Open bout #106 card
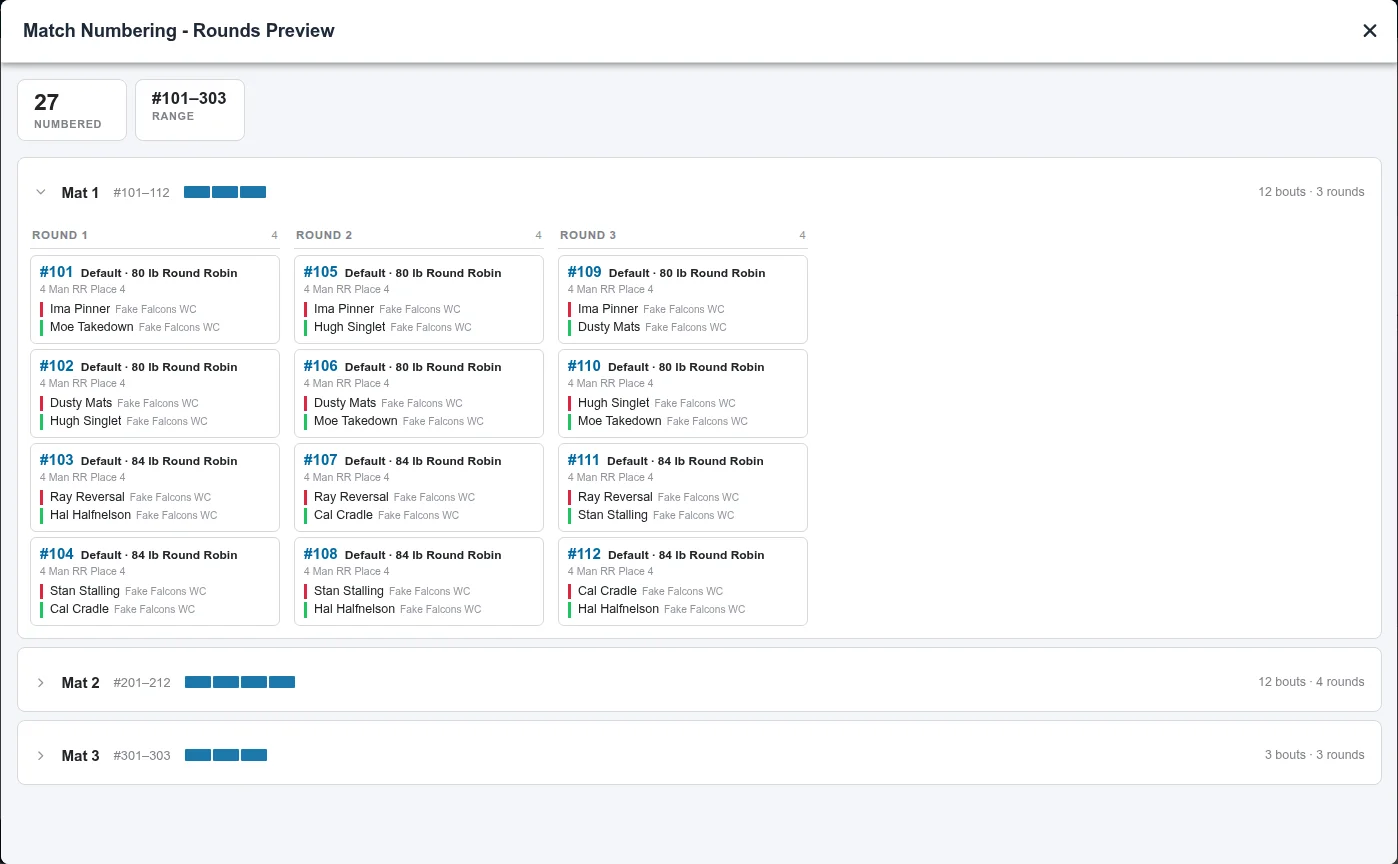1398x864 pixels. tap(419, 393)
